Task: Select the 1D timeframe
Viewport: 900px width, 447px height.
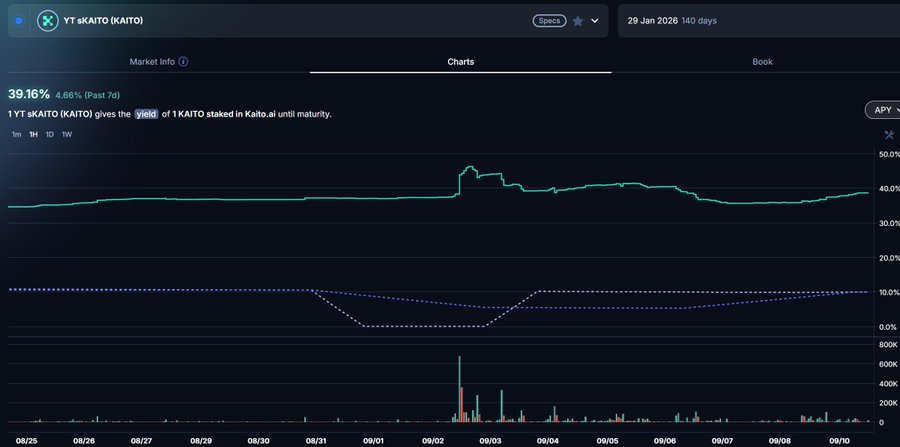Action: [50, 134]
